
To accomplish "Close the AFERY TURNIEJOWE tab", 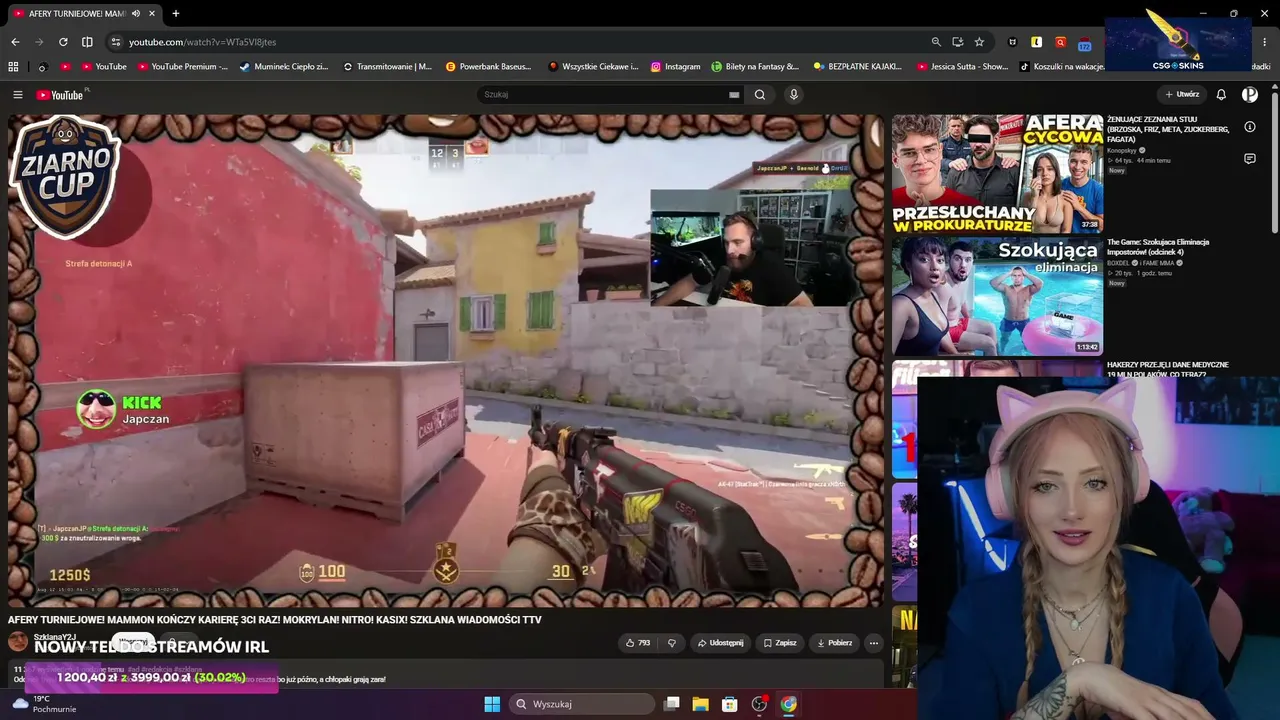I will [x=152, y=14].
